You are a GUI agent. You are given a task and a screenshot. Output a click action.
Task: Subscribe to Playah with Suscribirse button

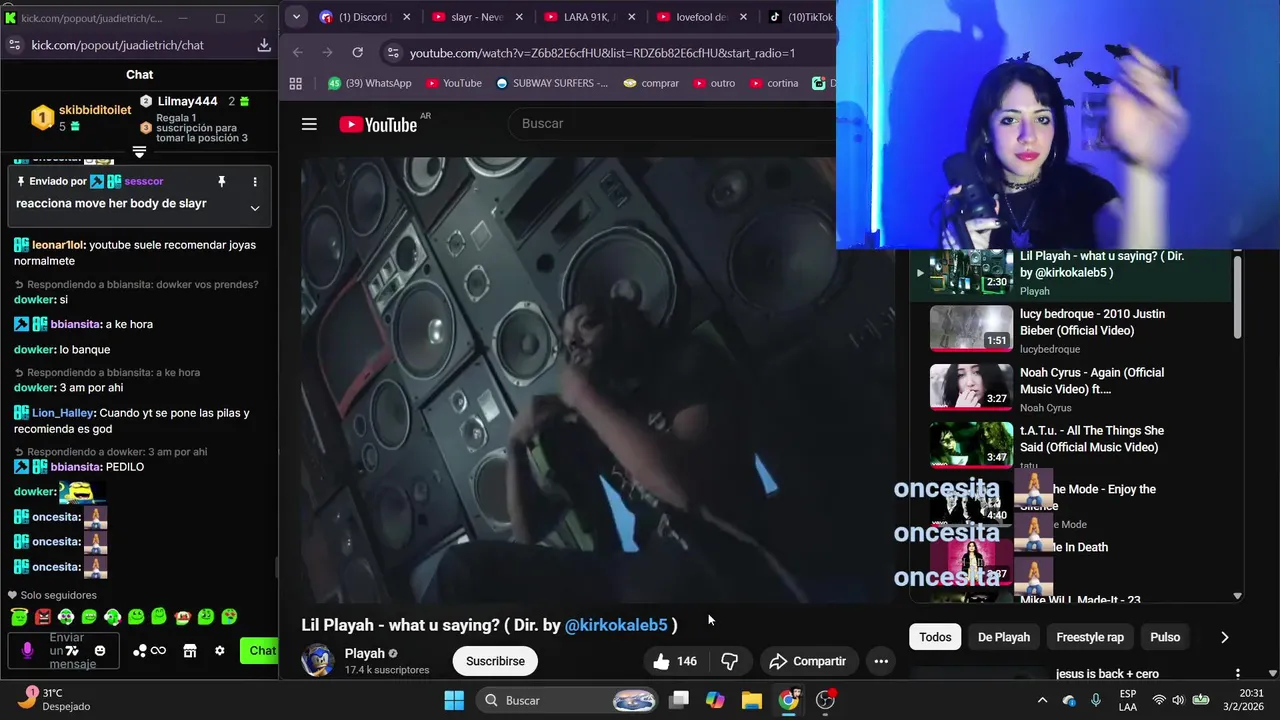pyautogui.click(x=495, y=661)
